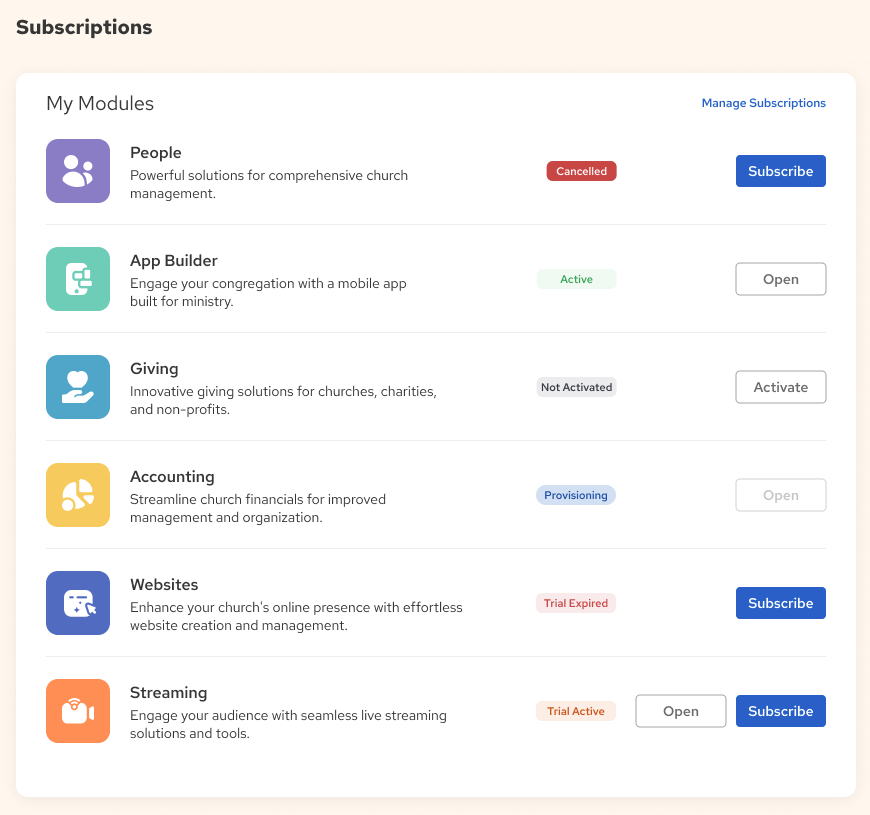Screen dimensions: 870x815
Task: Open the Manage Subscriptions link
Action: (x=763, y=102)
